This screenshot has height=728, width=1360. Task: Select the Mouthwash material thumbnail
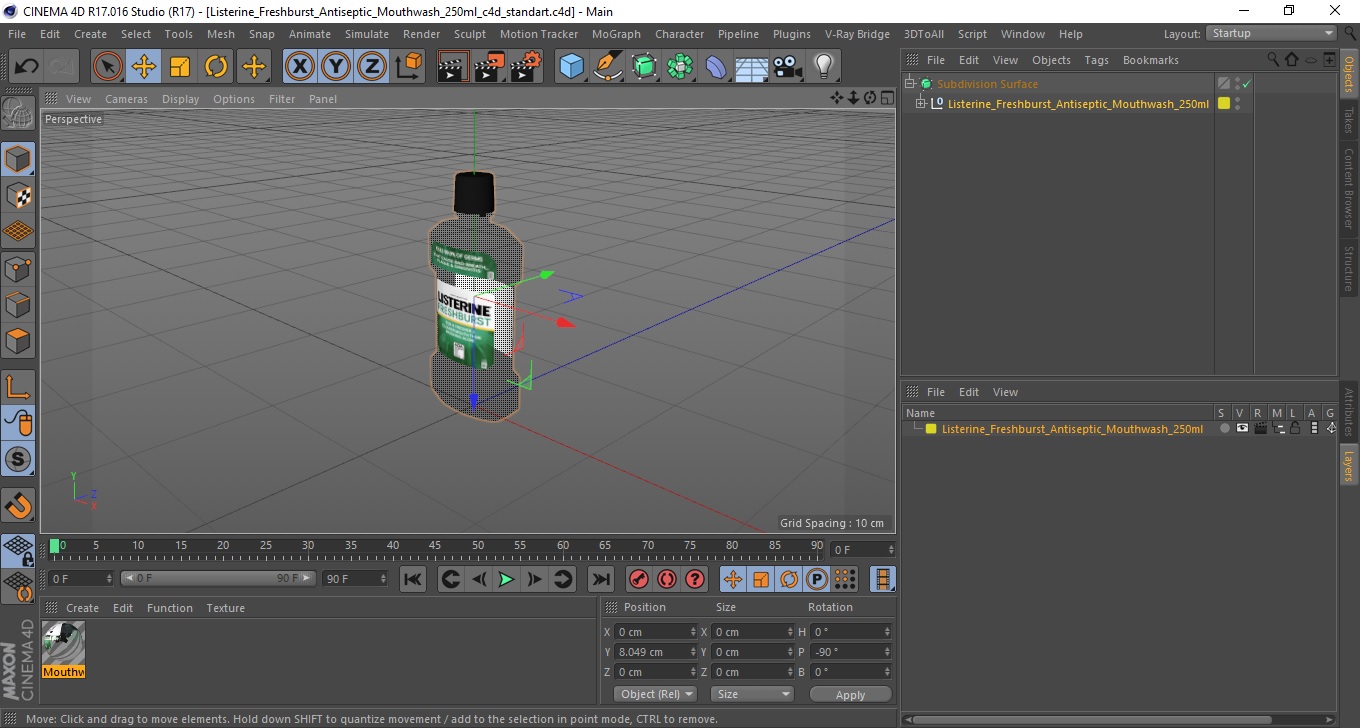coord(64,649)
